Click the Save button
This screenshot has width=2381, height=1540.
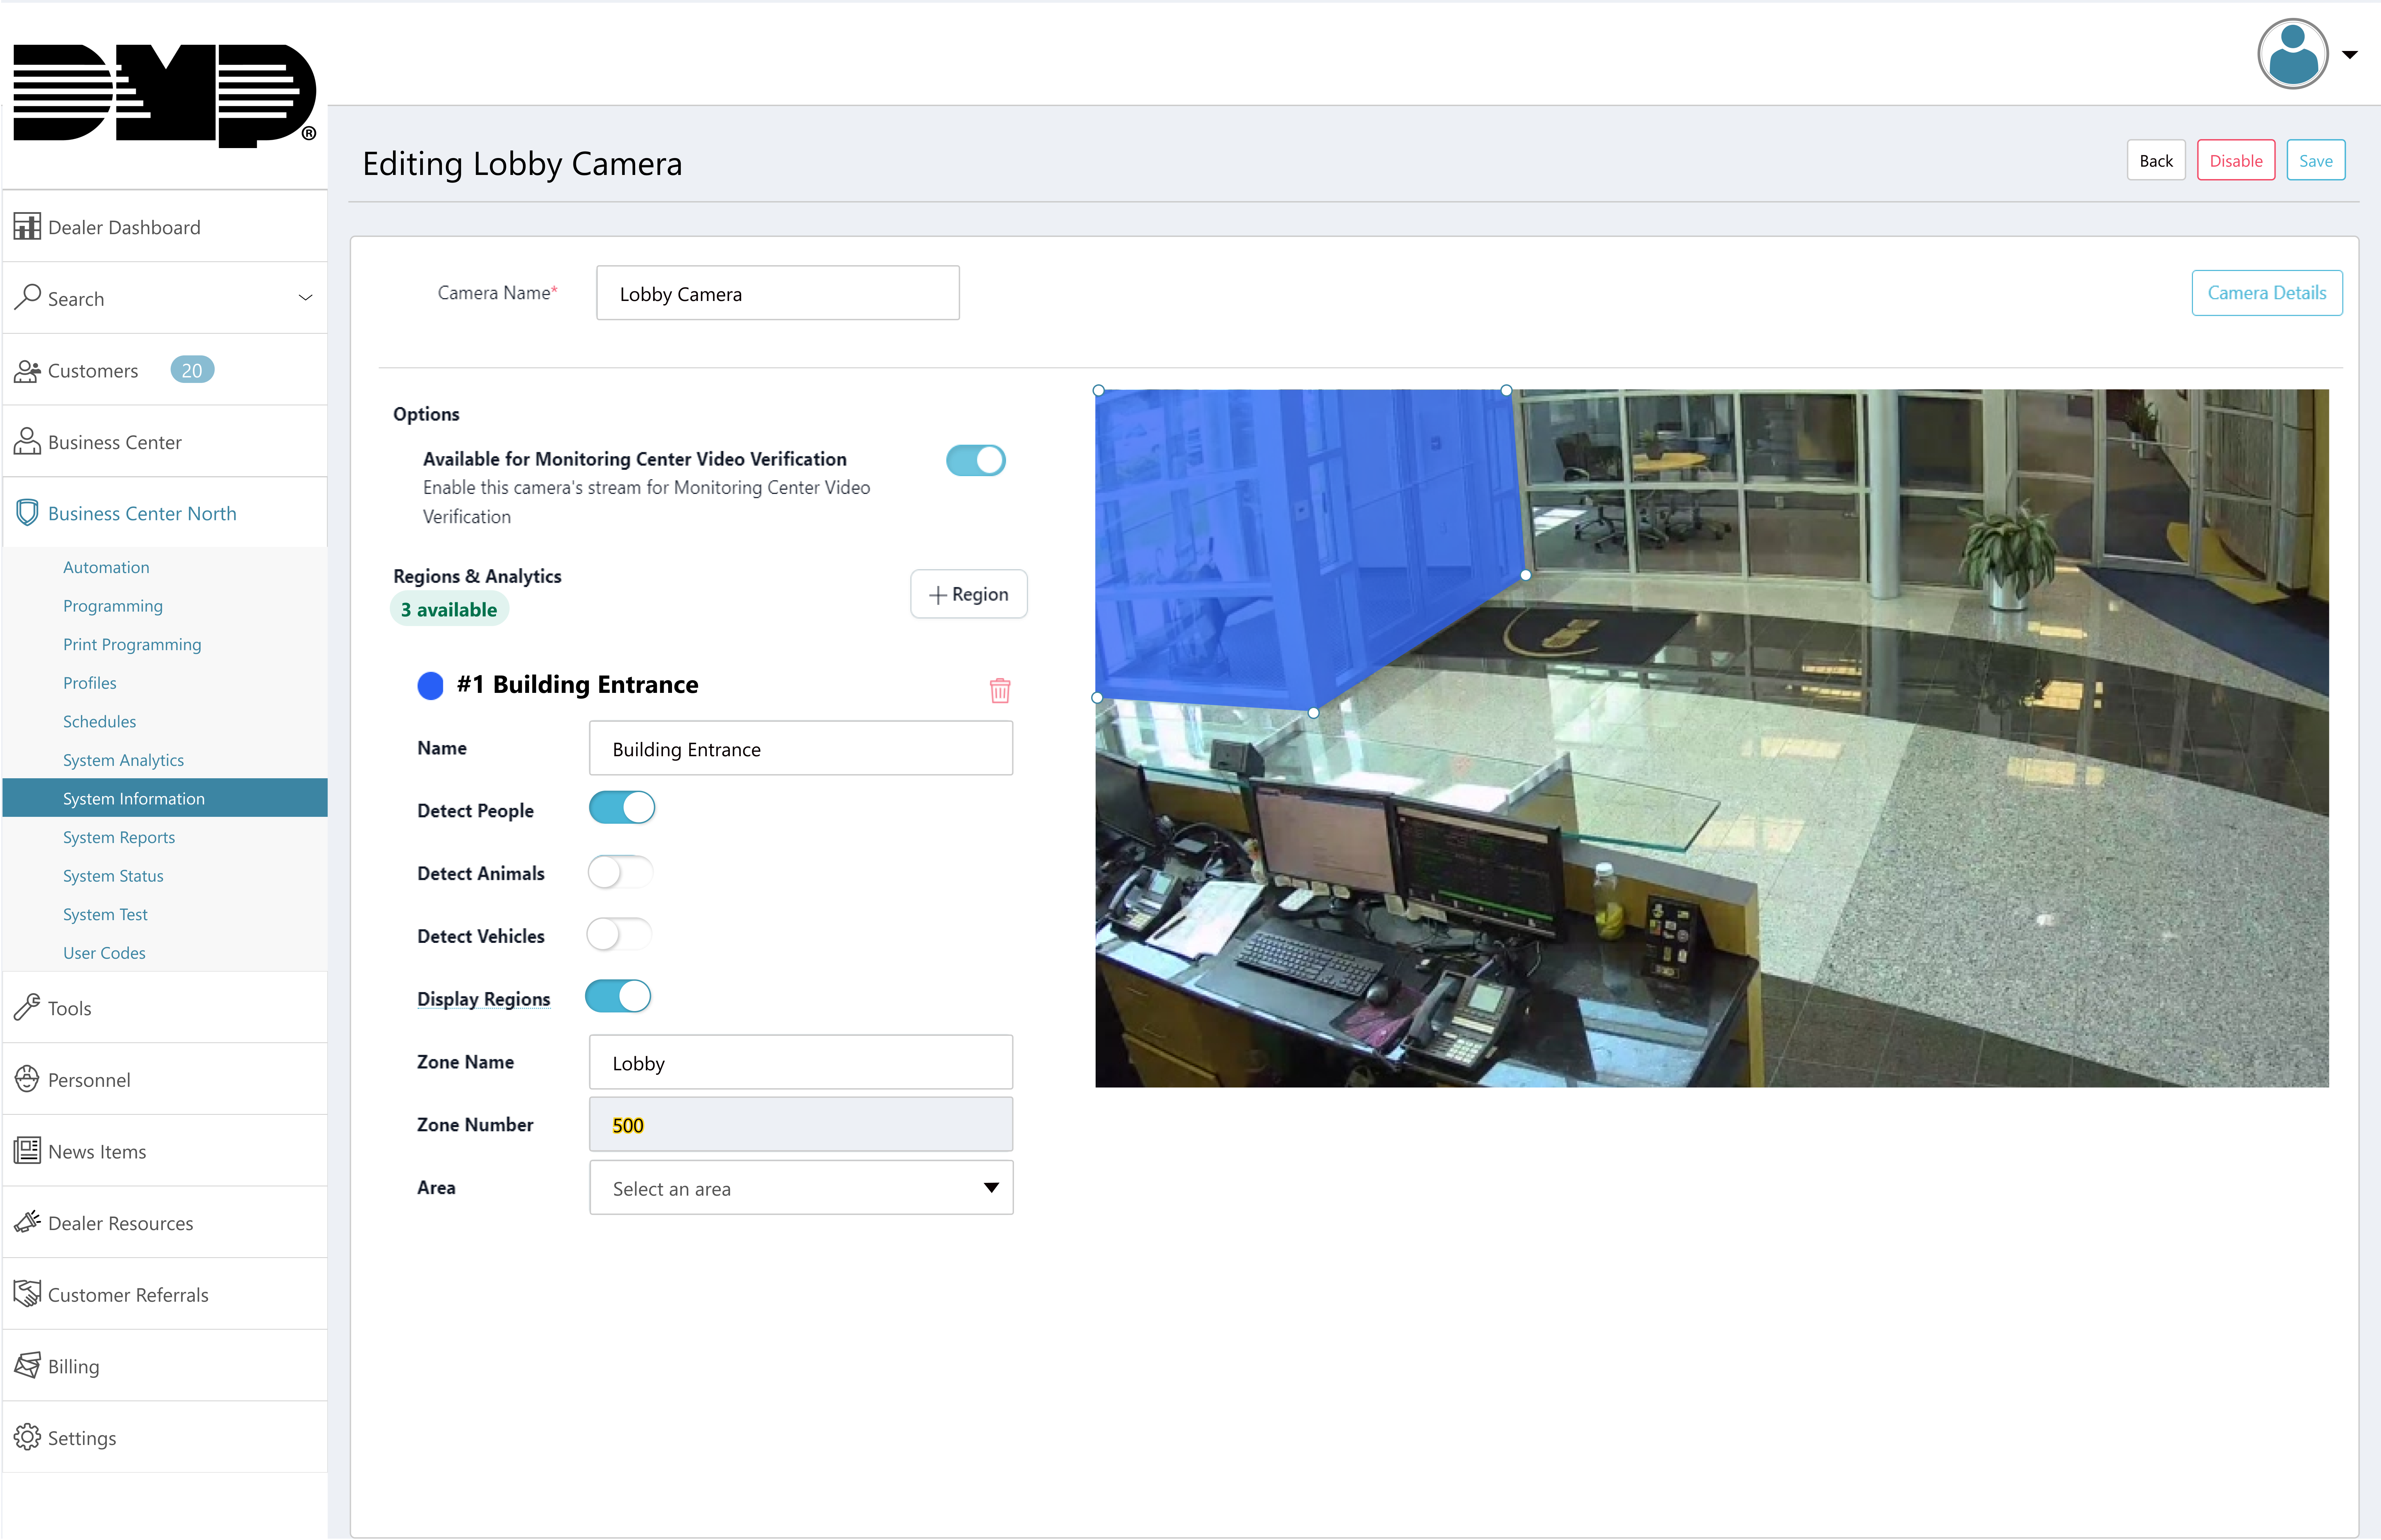point(2316,160)
